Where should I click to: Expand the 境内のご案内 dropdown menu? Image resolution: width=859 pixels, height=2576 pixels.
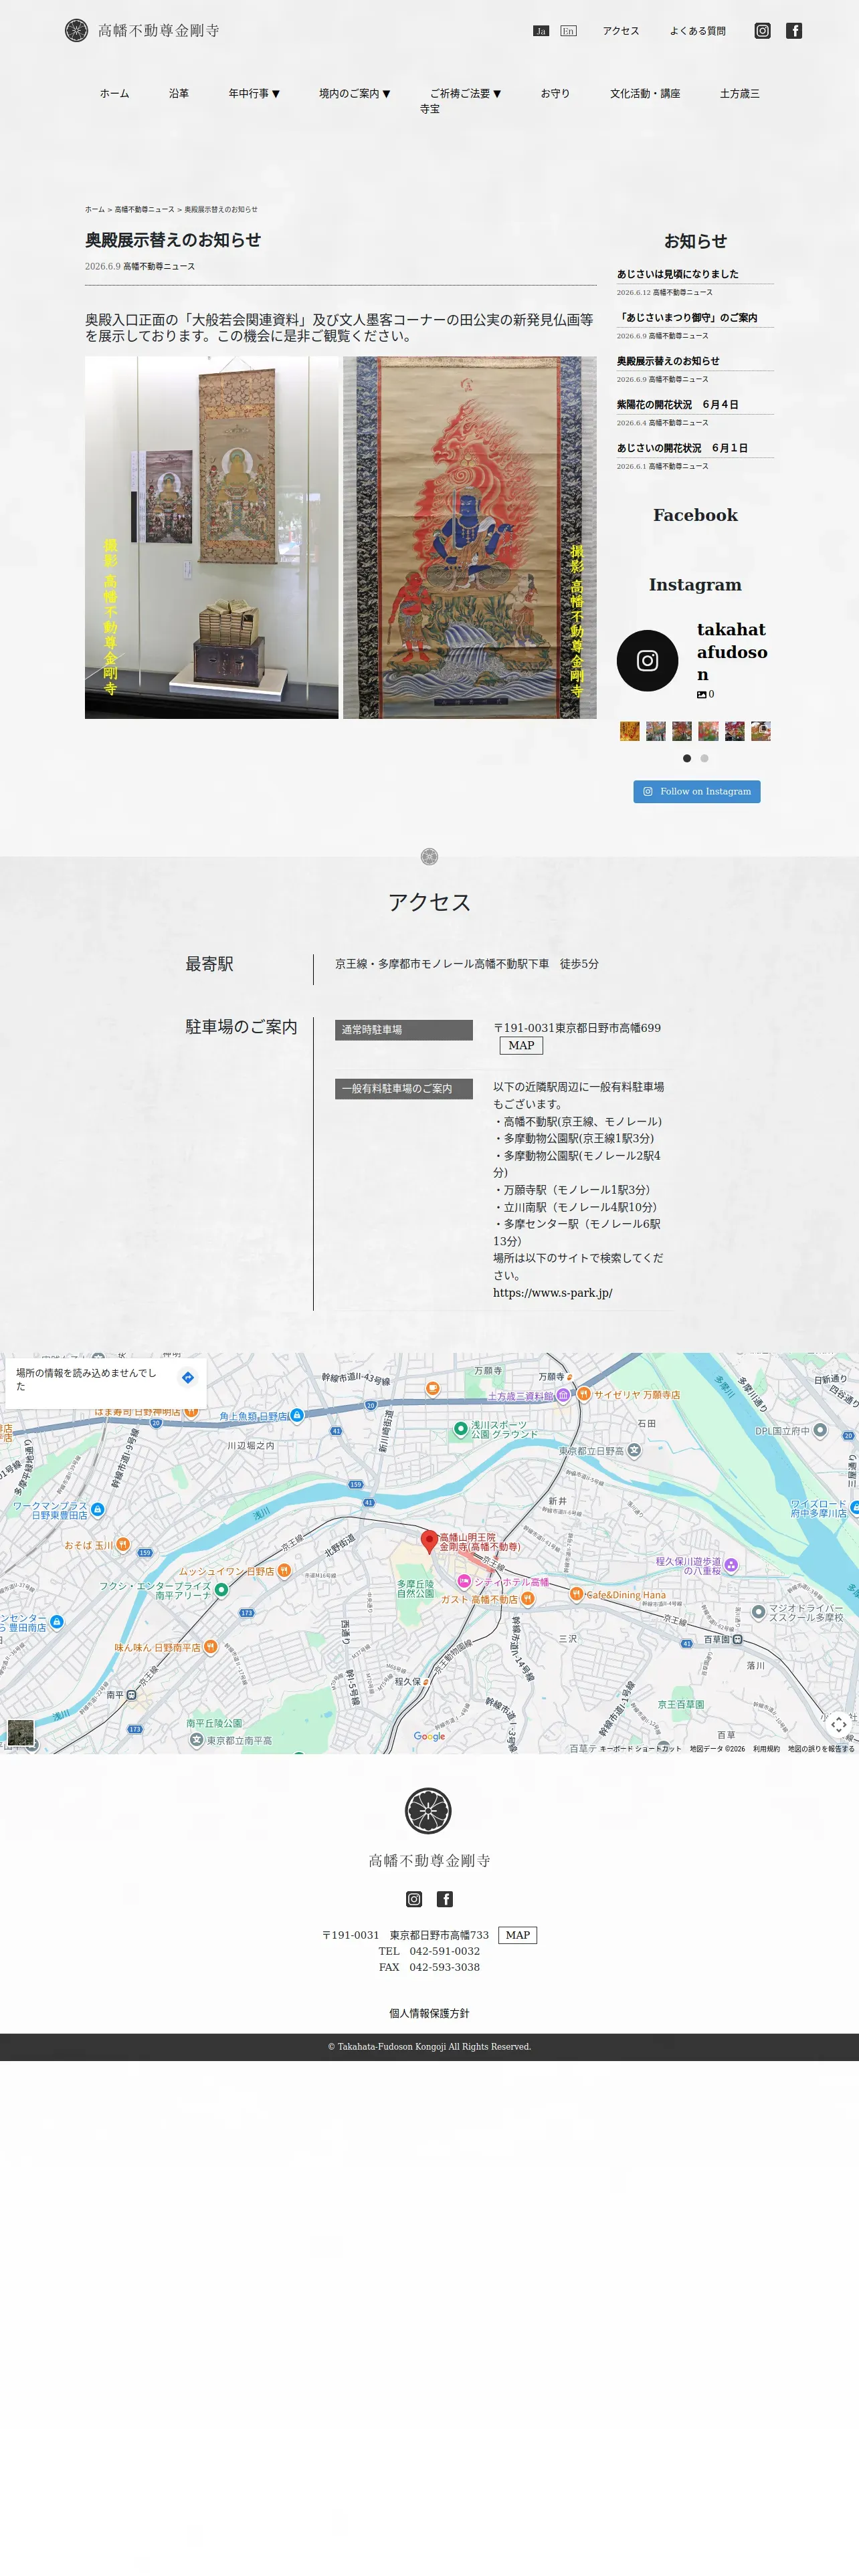[355, 93]
